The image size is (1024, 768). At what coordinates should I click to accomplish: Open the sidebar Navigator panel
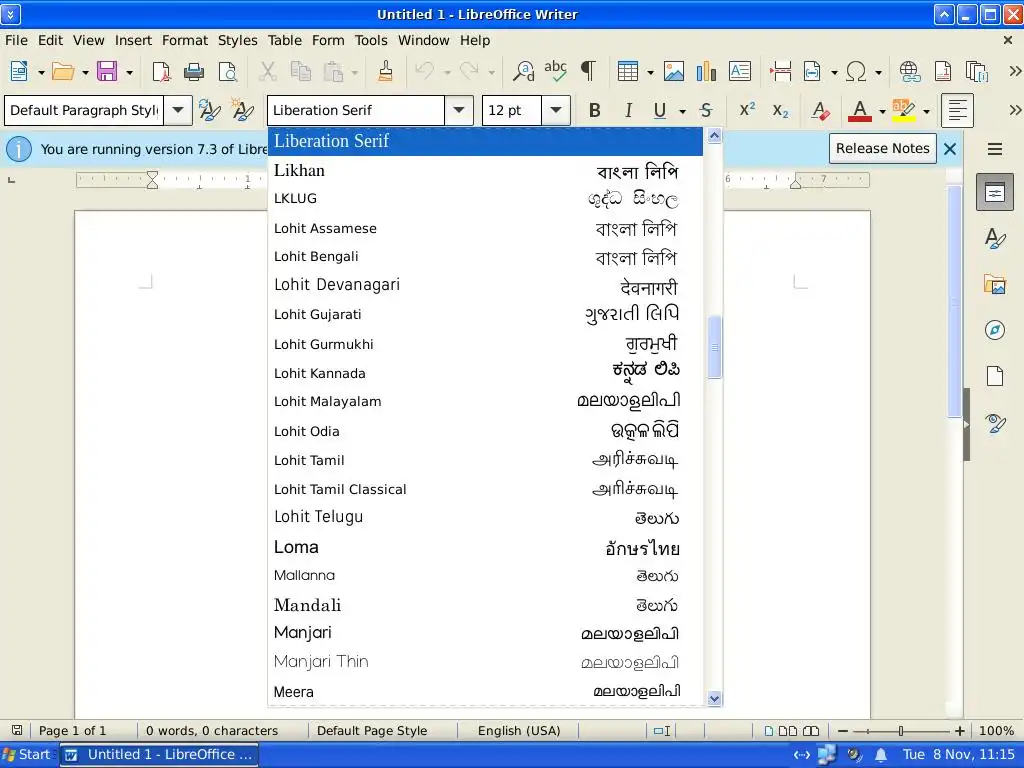[995, 330]
